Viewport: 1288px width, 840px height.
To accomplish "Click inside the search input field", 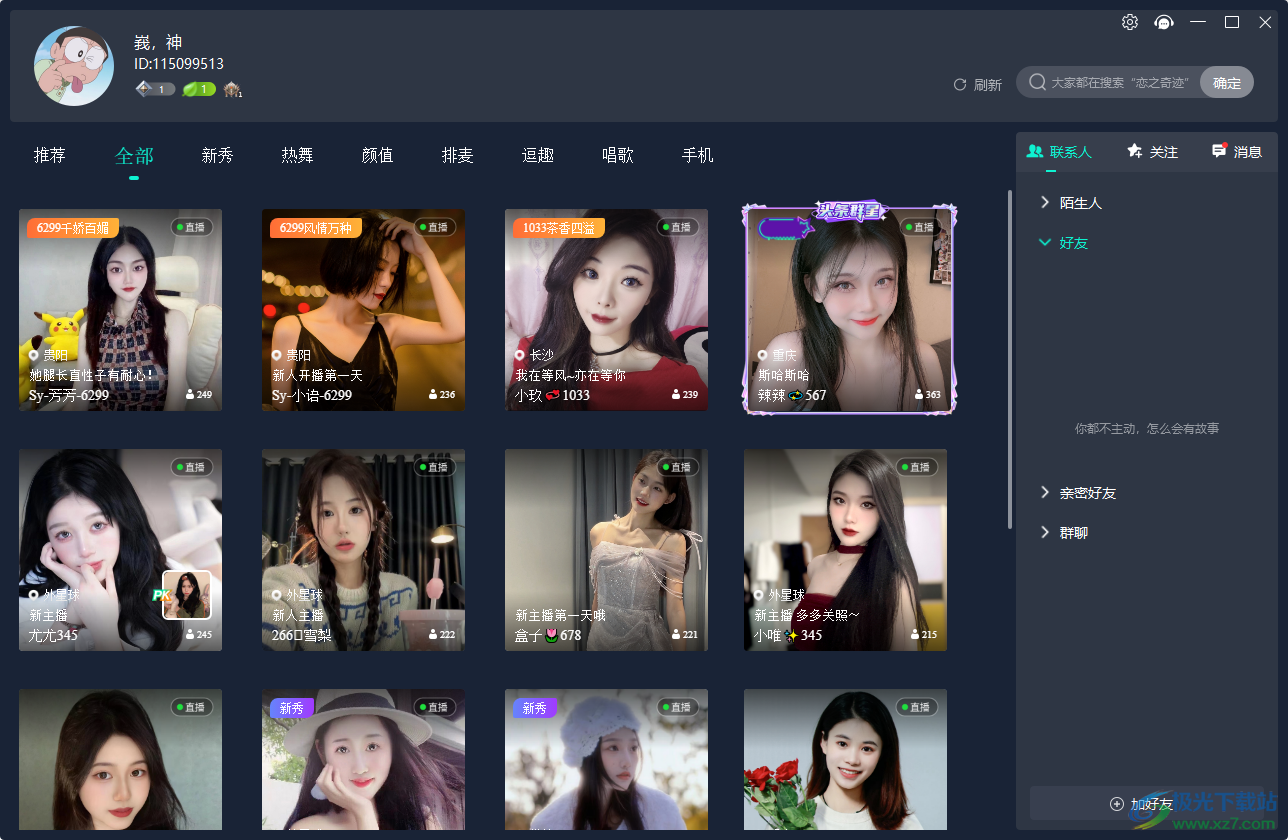I will (1120, 82).
